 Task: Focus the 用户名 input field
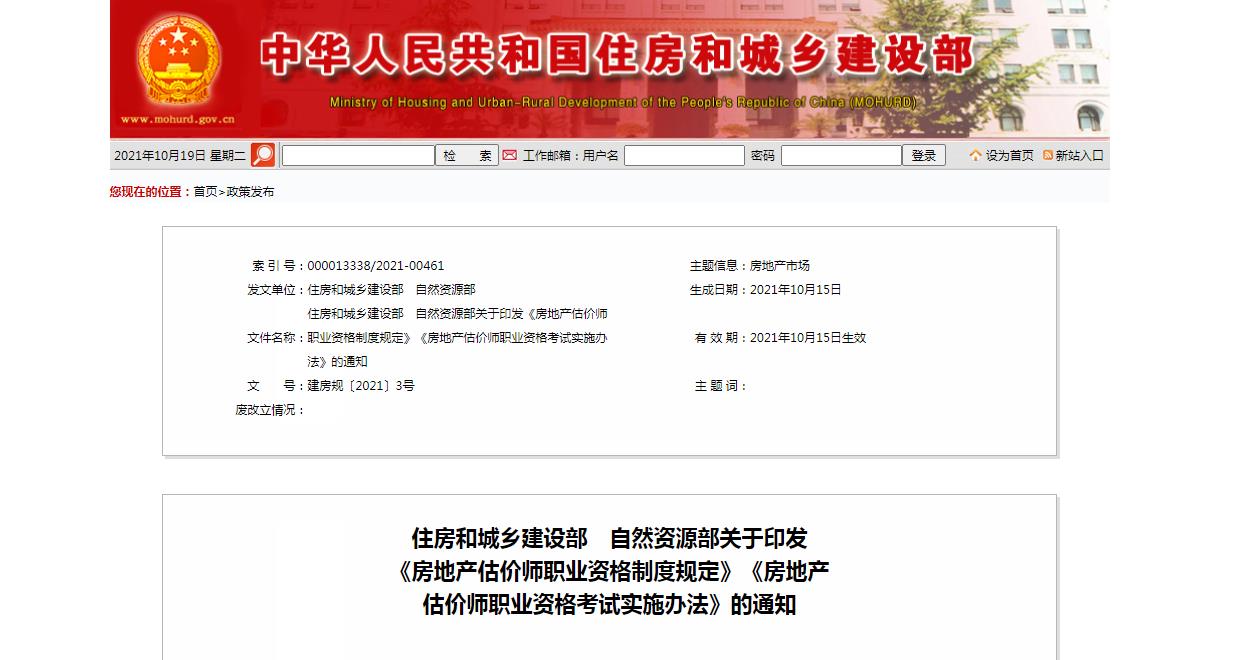coord(684,156)
